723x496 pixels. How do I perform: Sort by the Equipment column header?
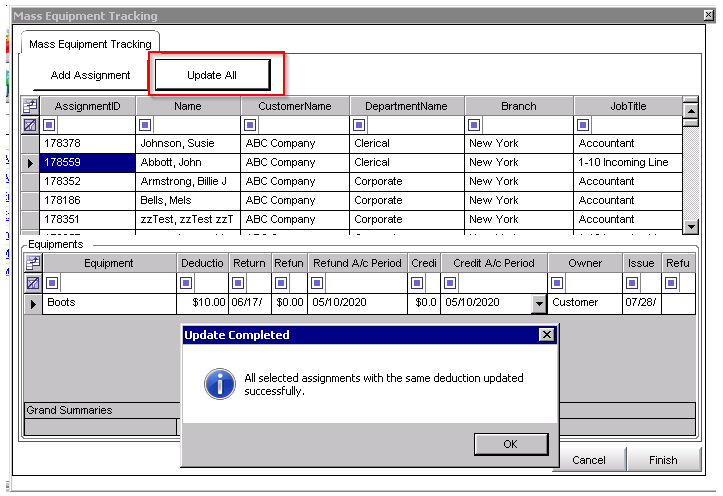tap(109, 263)
